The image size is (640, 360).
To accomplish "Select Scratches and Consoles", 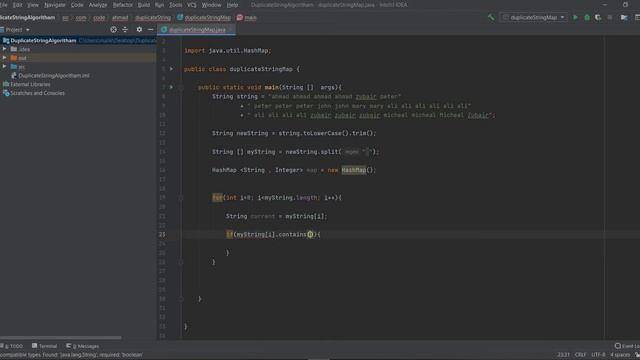I will (37, 93).
